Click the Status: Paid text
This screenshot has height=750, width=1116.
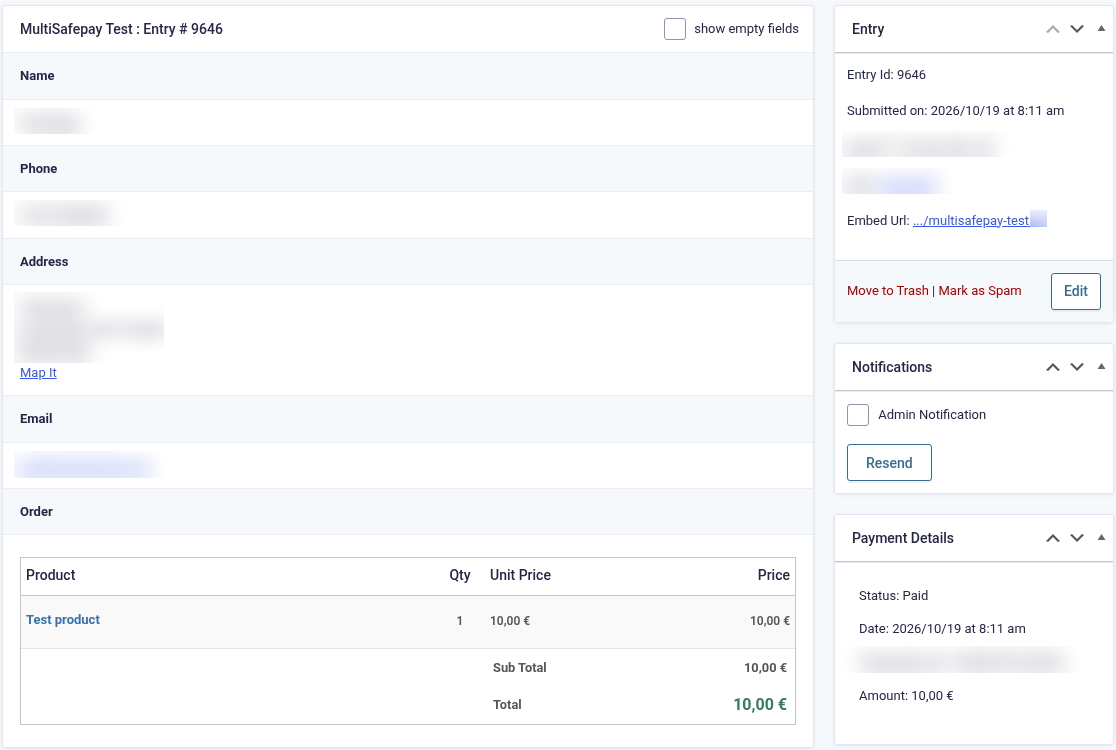coord(893,596)
